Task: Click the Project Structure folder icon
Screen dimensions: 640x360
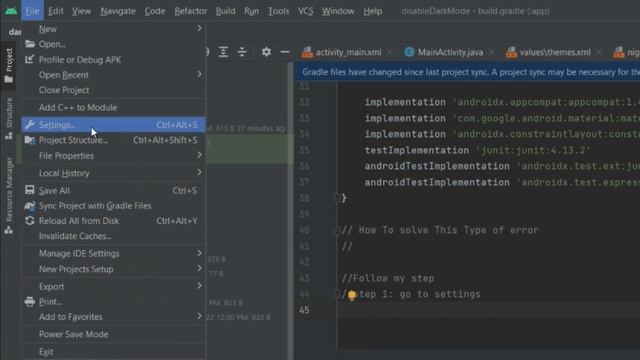Action: 29,140
